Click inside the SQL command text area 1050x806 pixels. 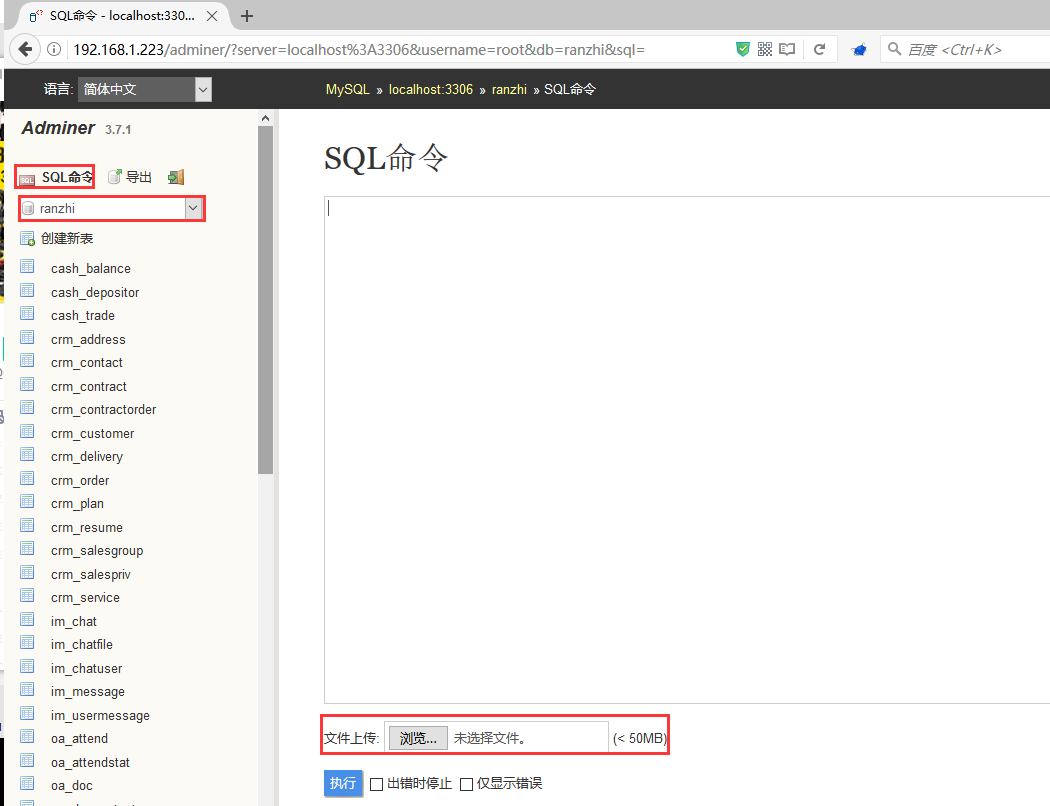[x=686, y=450]
